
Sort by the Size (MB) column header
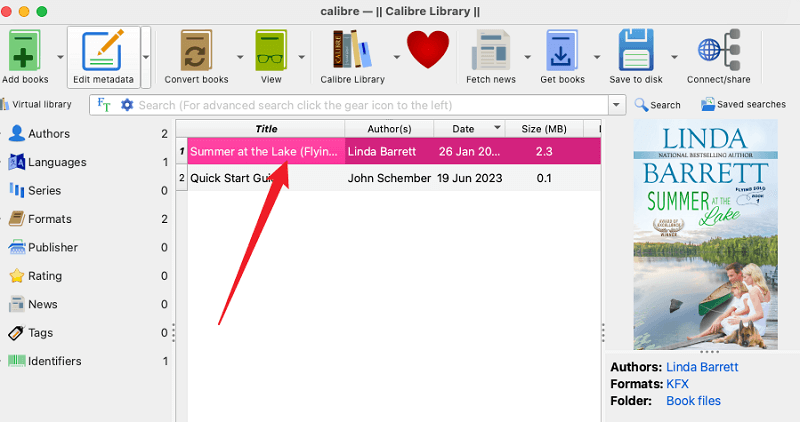click(544, 129)
